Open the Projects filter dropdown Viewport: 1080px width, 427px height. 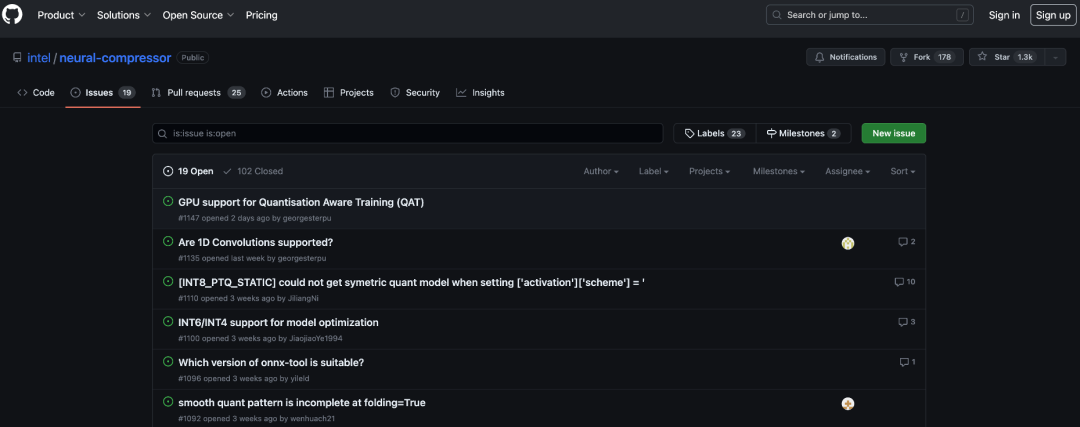click(709, 171)
